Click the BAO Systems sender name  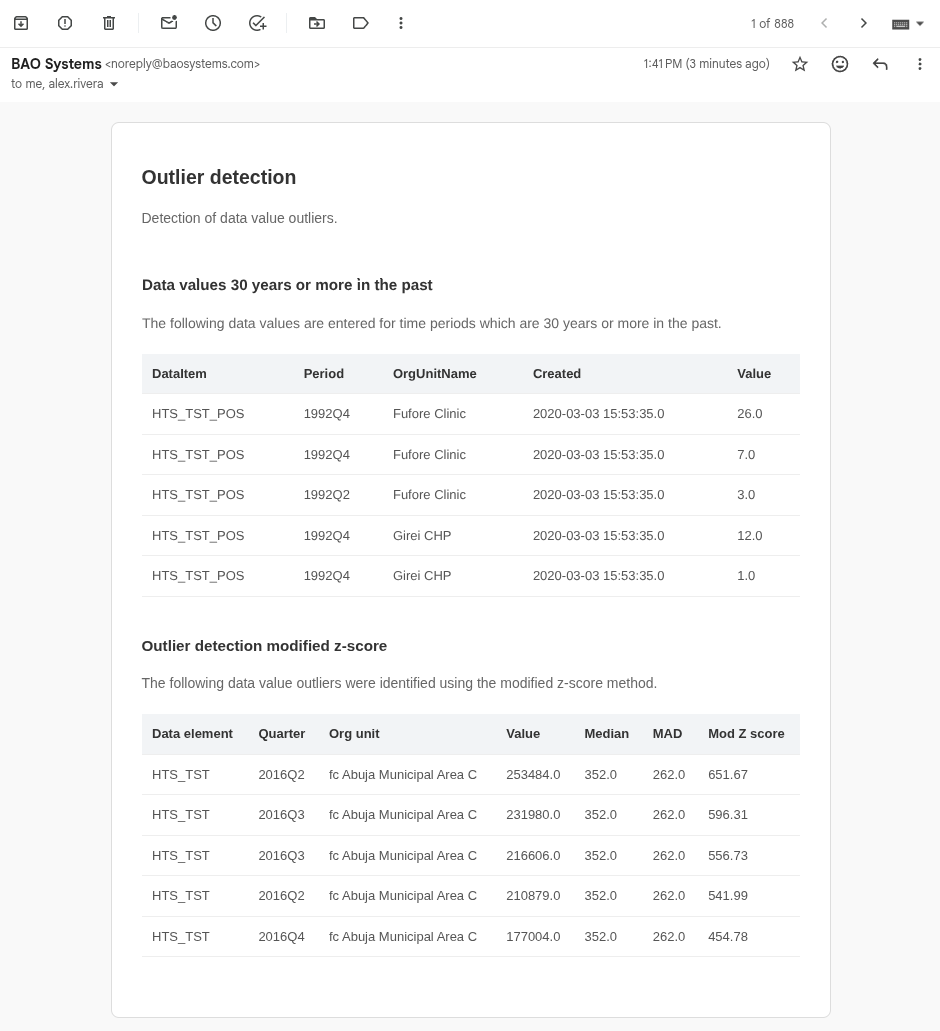56,64
